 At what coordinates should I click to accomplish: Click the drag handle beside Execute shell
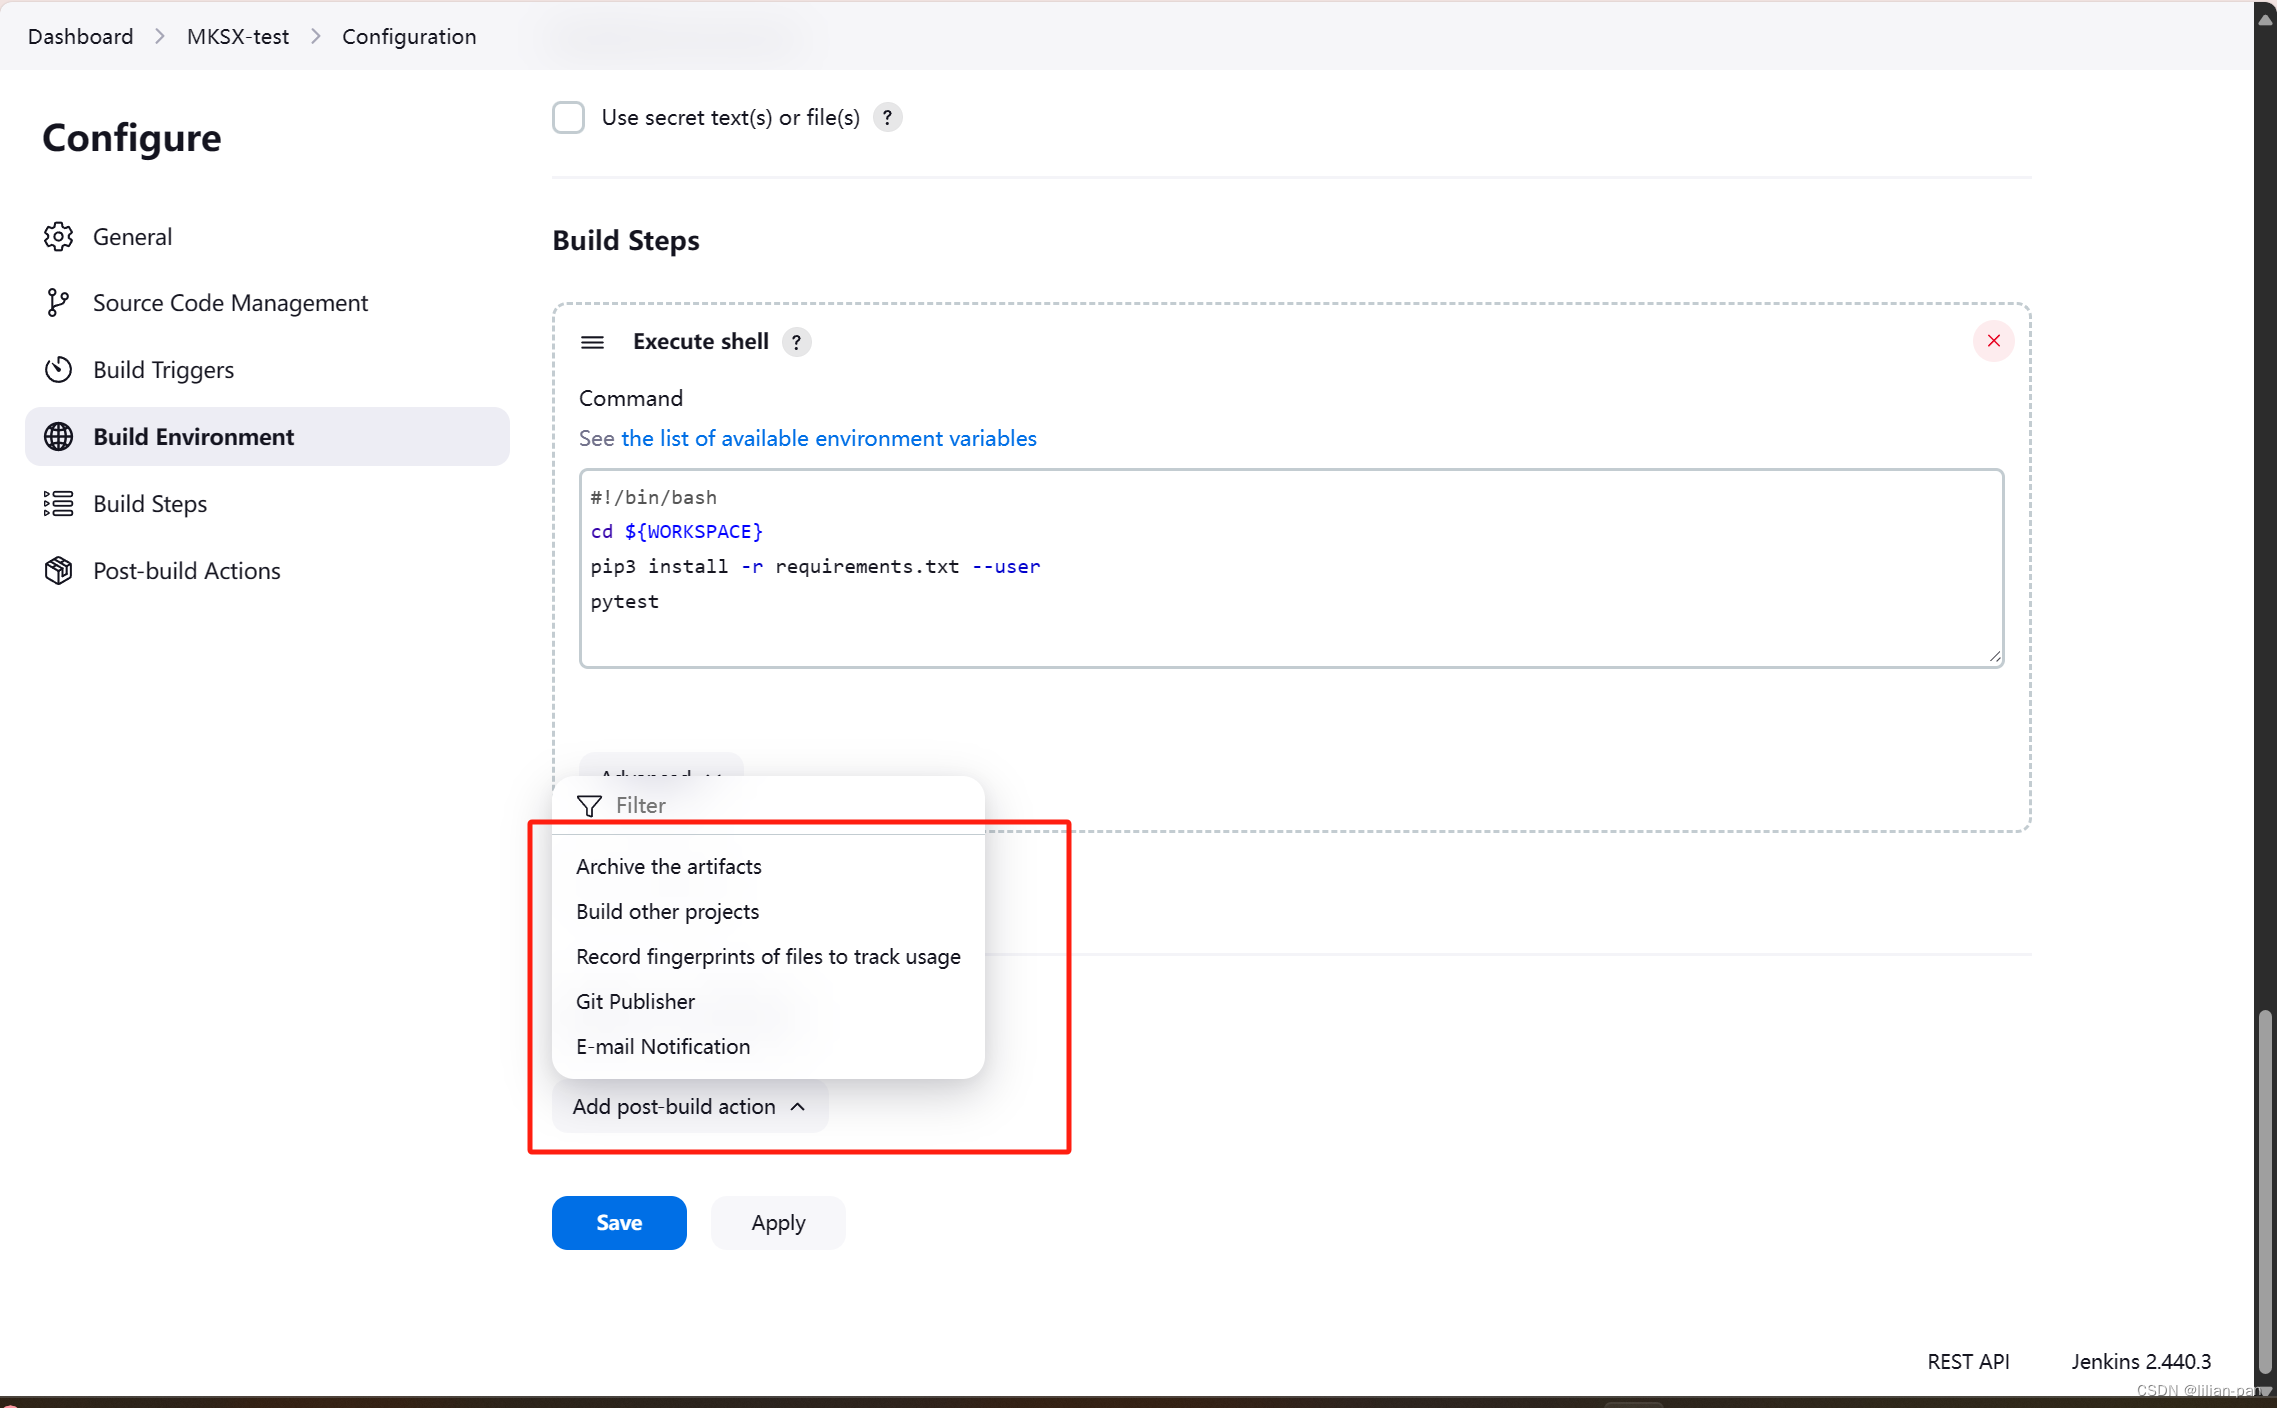pos(592,341)
